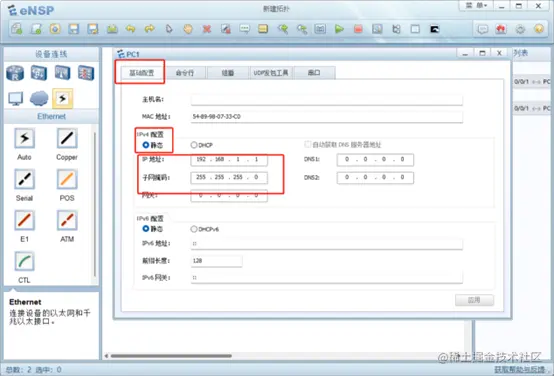Click the Print toolbar icon

point(112,29)
